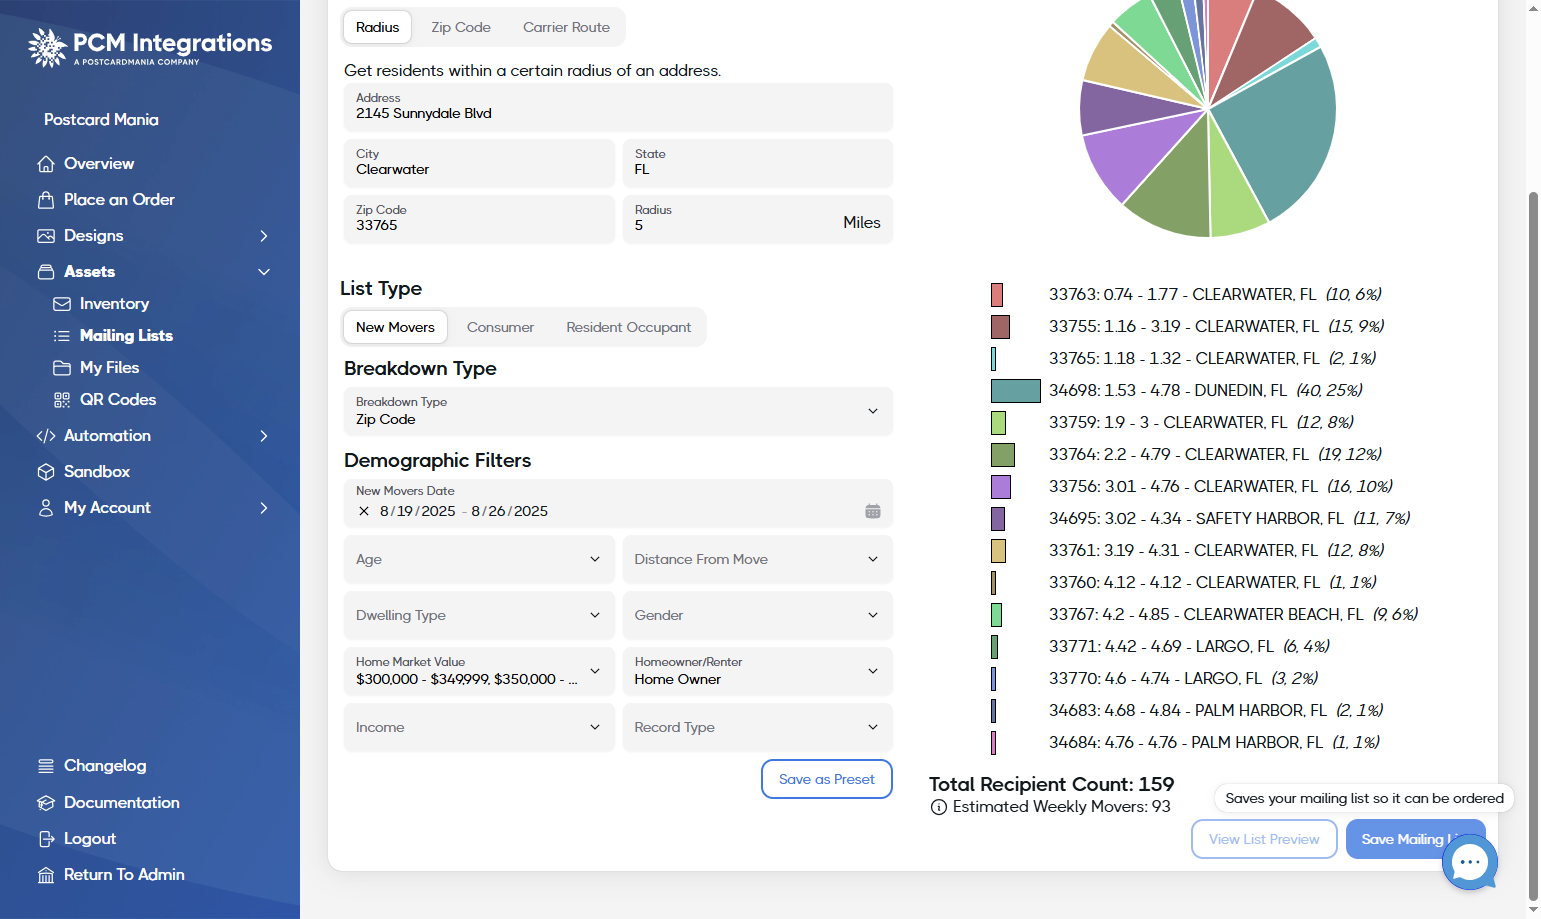
Task: Clear the New Movers Date with X
Action: click(x=364, y=511)
